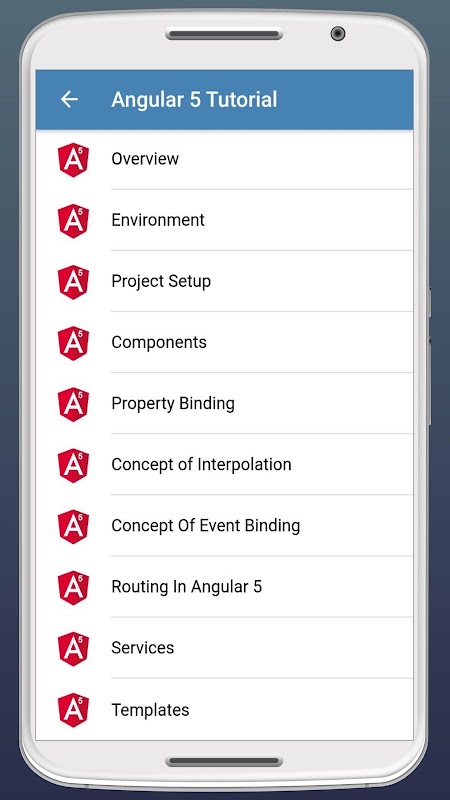The width and height of the screenshot is (450, 800).
Task: Tap the back arrow in the header
Action: pos(69,99)
